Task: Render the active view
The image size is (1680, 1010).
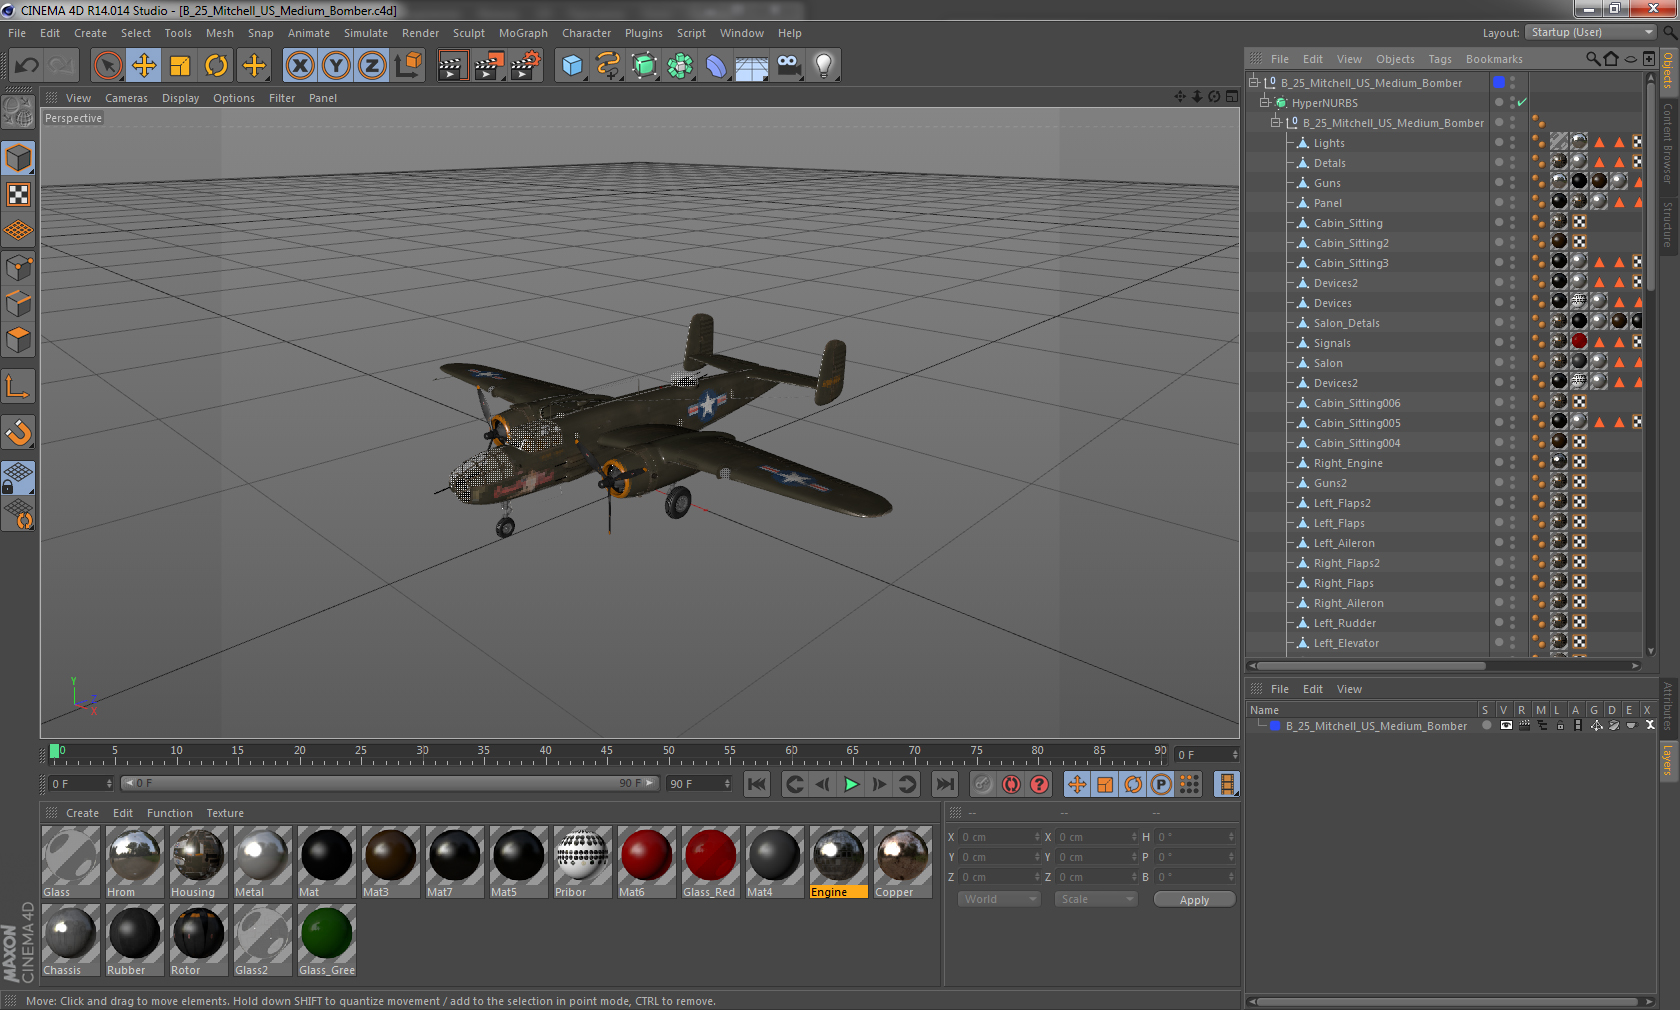Action: coord(452,66)
